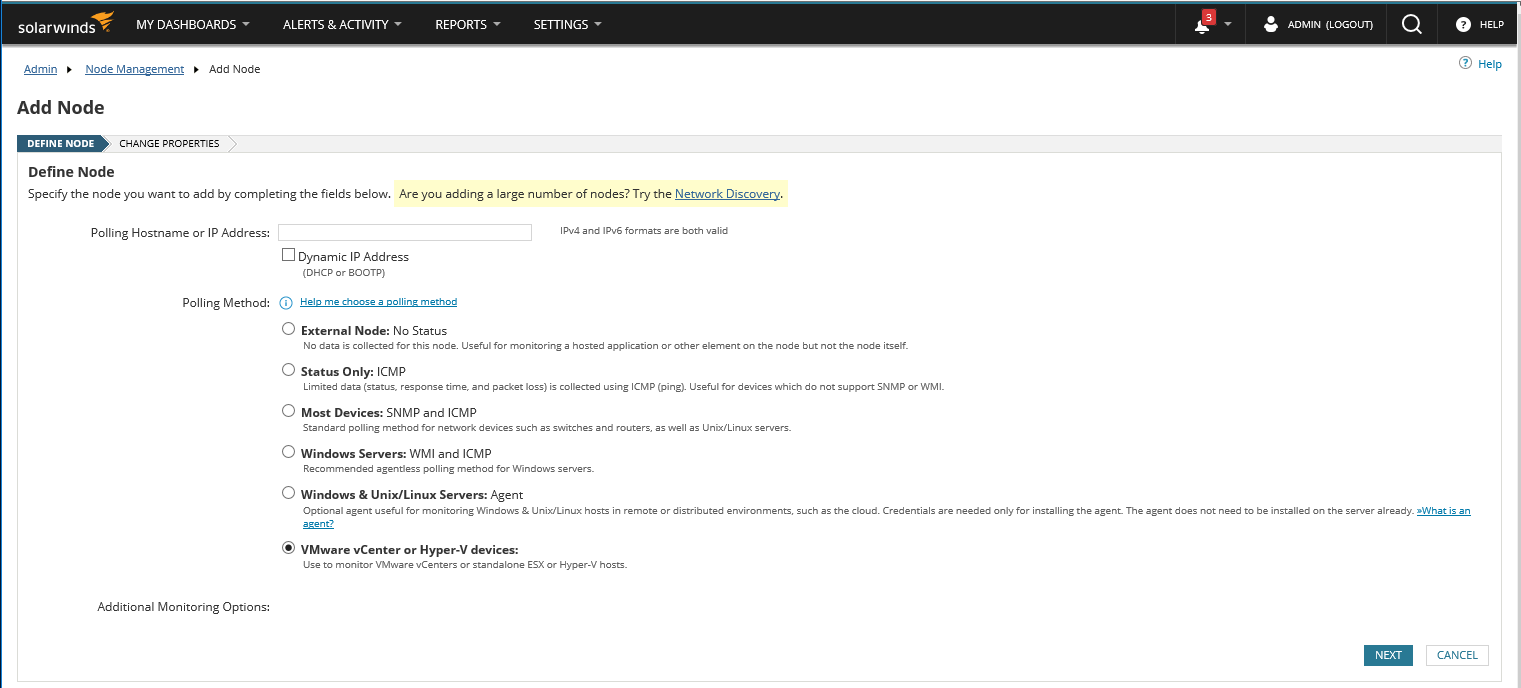This screenshot has width=1521, height=688.
Task: Click the CANCEL button
Action: (x=1457, y=655)
